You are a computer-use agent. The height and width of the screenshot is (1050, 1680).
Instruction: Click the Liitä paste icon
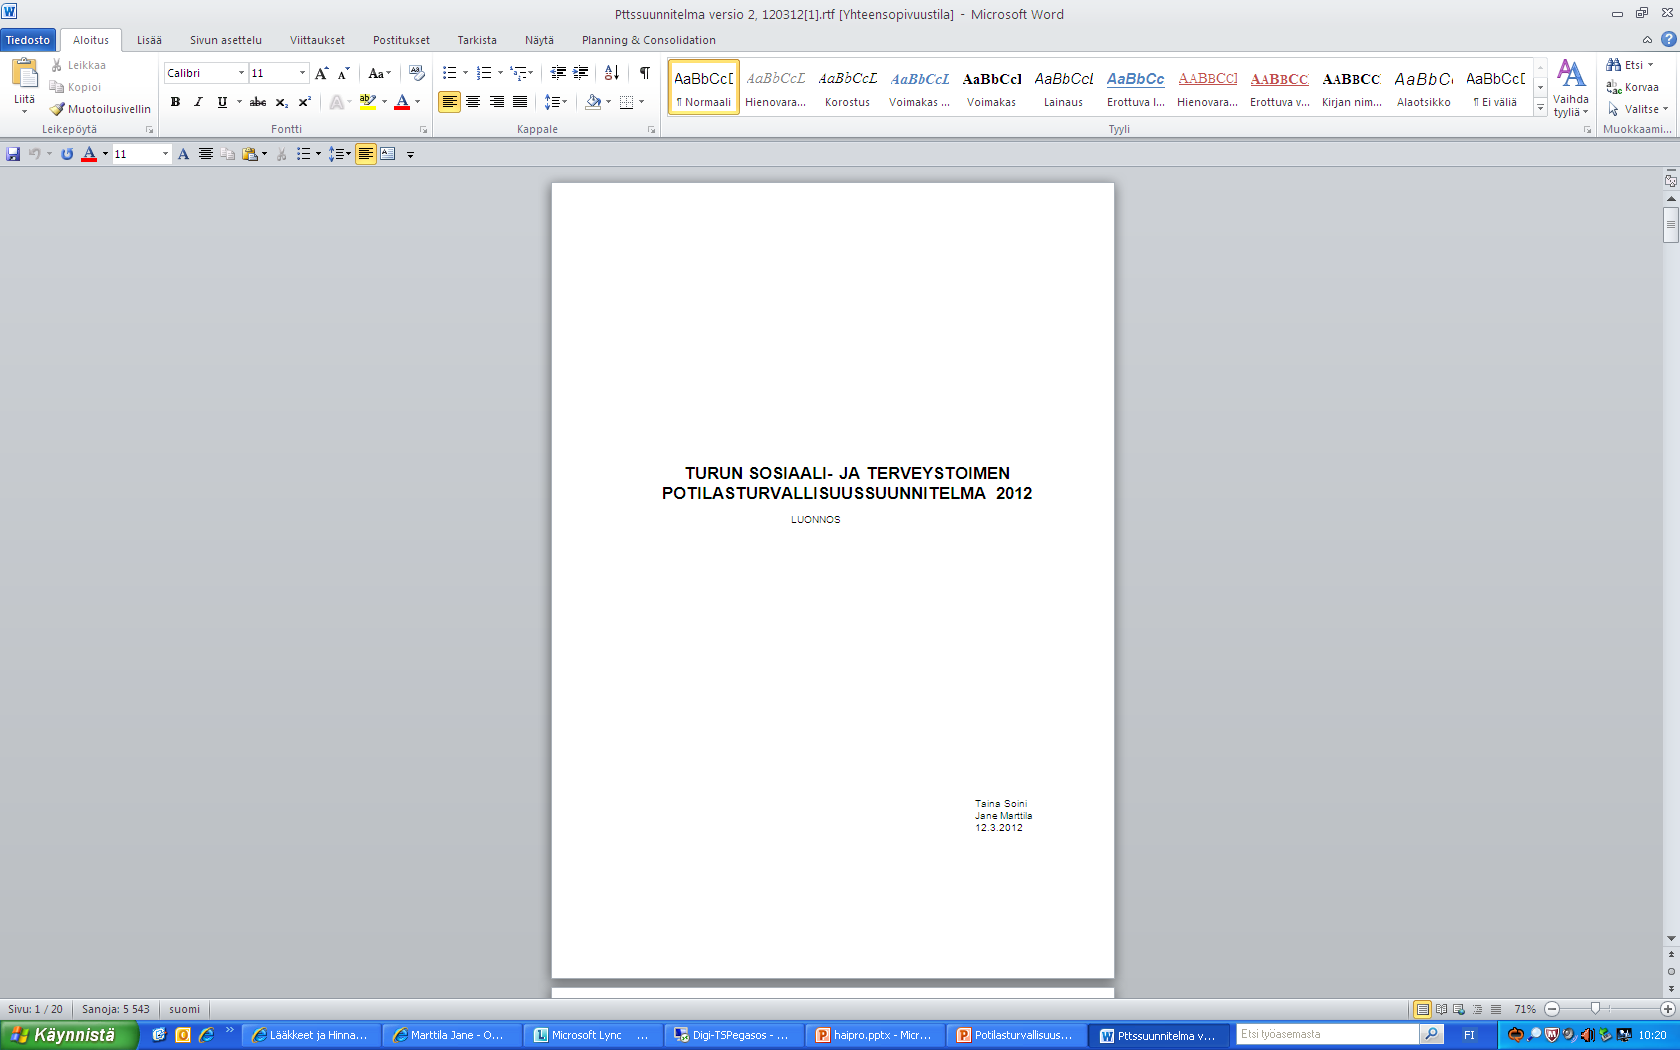(24, 73)
